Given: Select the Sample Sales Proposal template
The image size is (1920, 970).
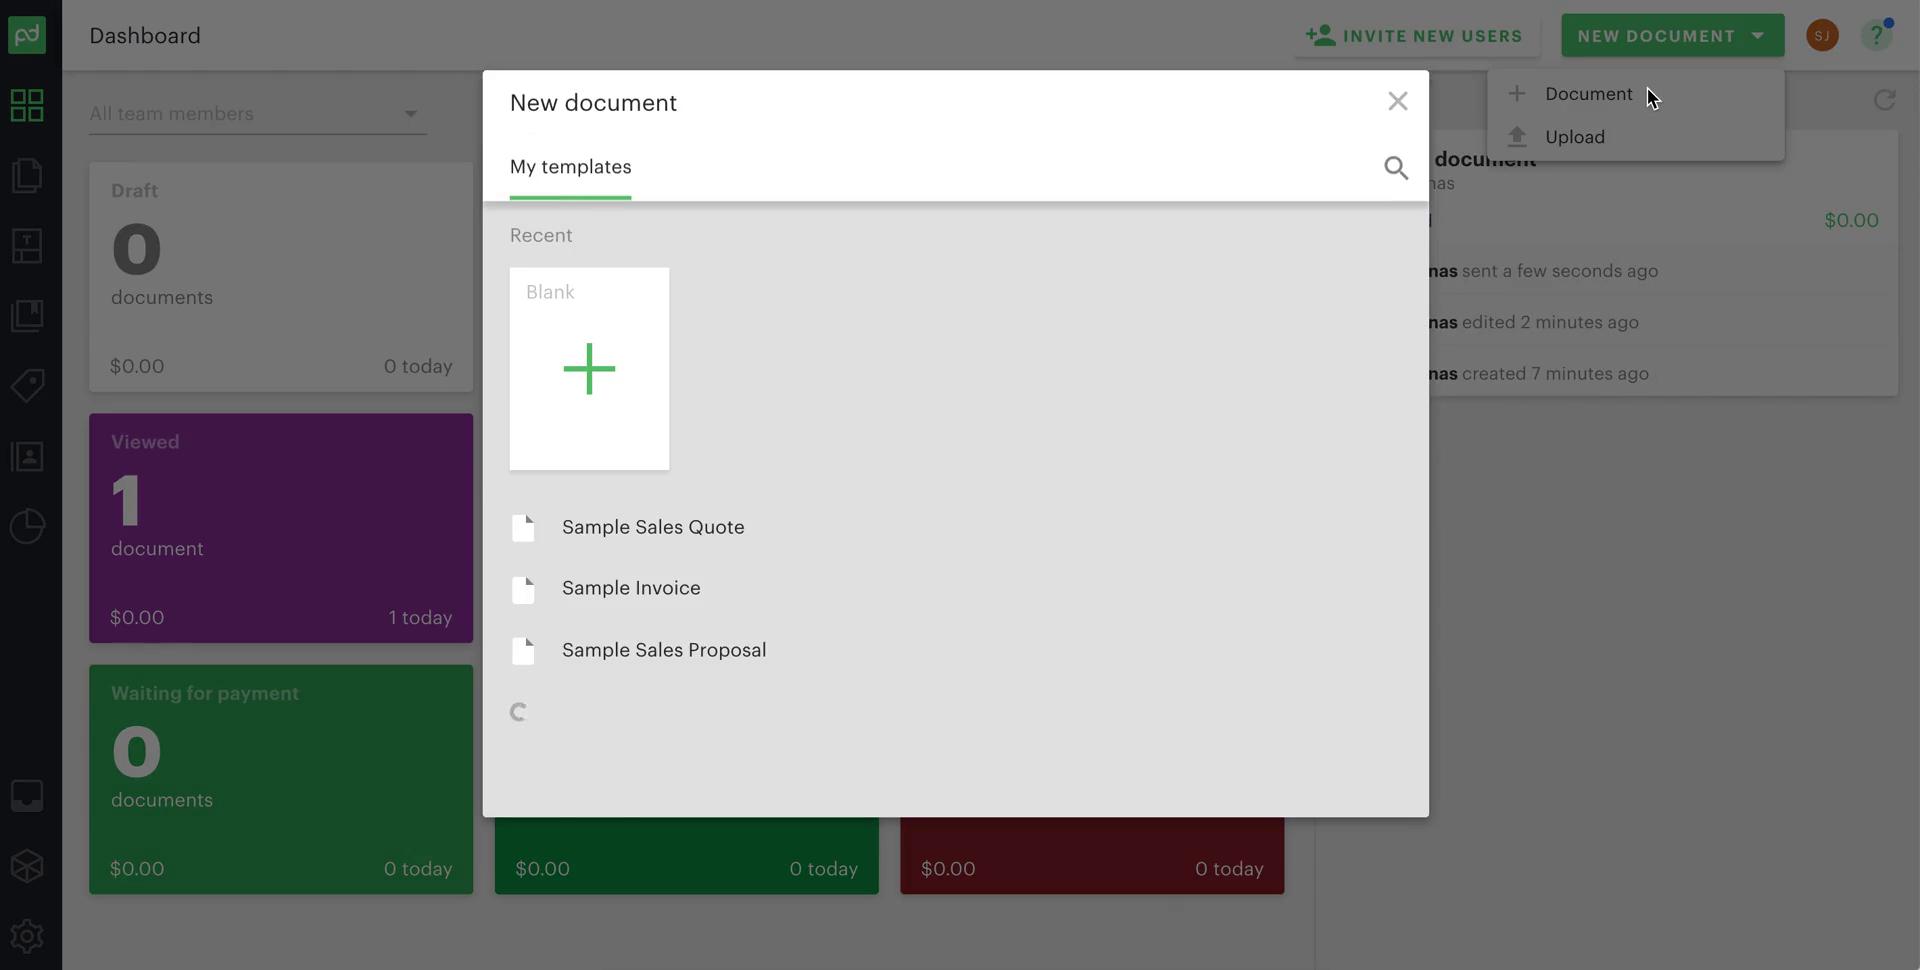Looking at the screenshot, I should pyautogui.click(x=664, y=651).
